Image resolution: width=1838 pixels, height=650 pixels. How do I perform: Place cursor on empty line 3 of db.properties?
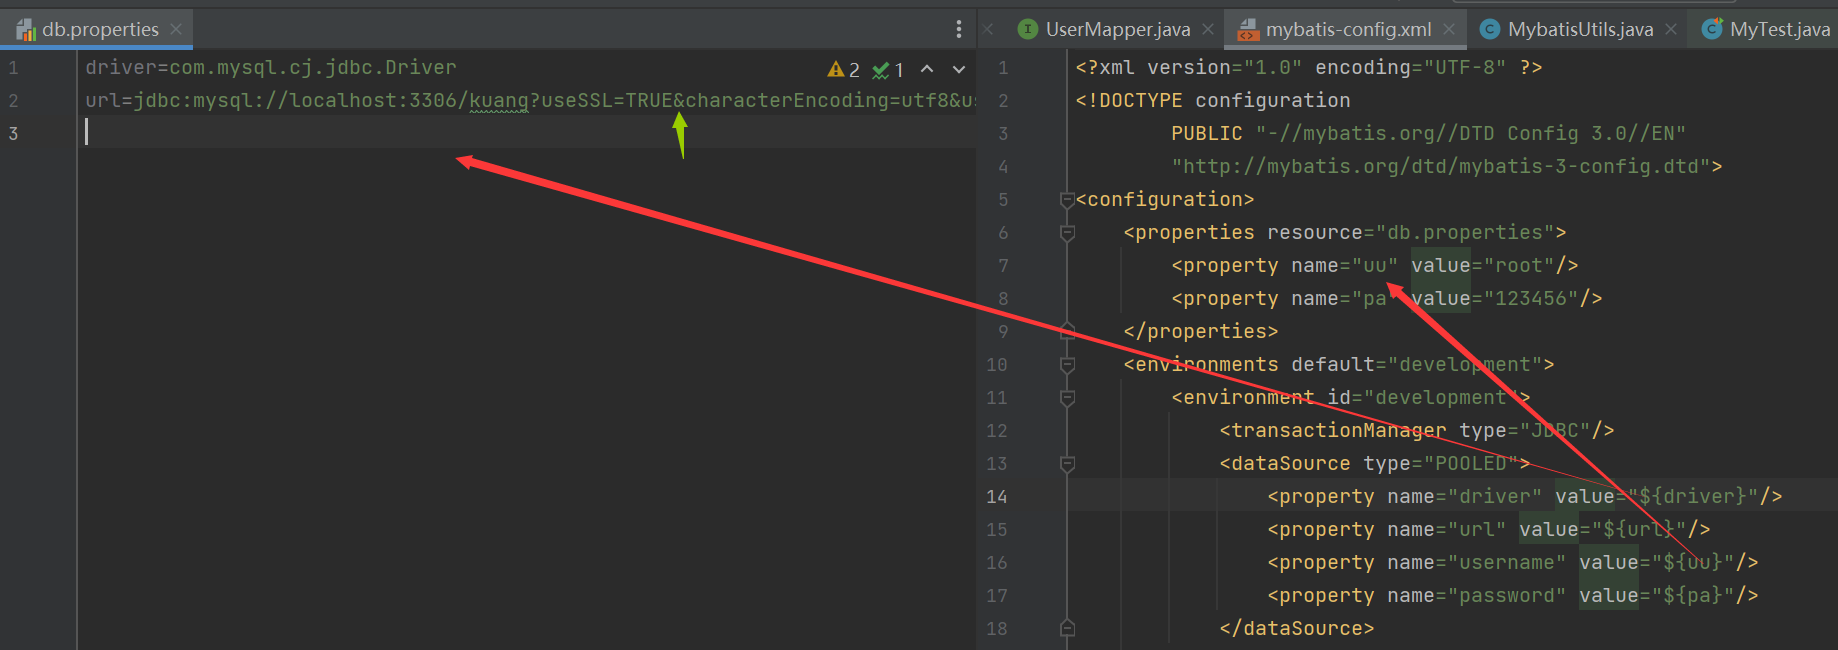pos(527,133)
